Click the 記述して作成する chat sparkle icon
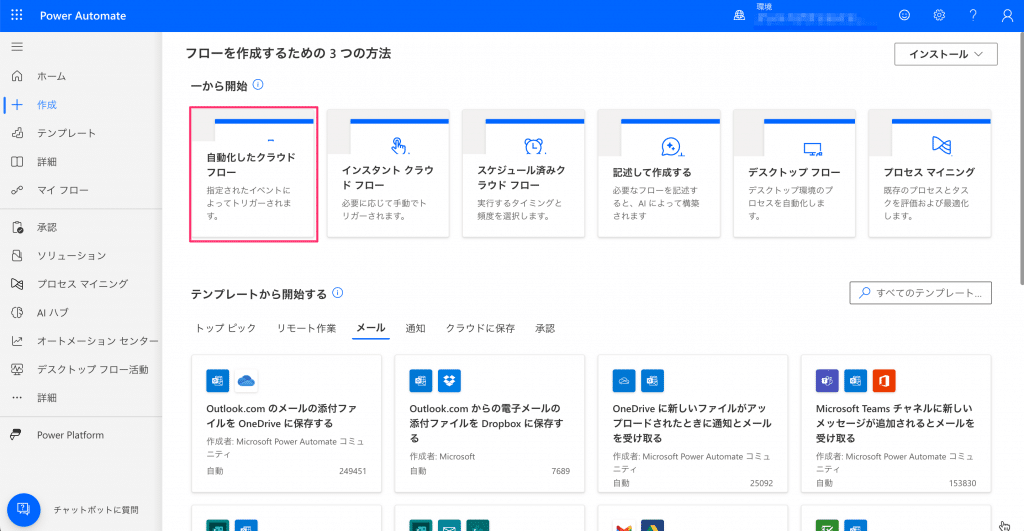The image size is (1024, 531). pyautogui.click(x=672, y=147)
